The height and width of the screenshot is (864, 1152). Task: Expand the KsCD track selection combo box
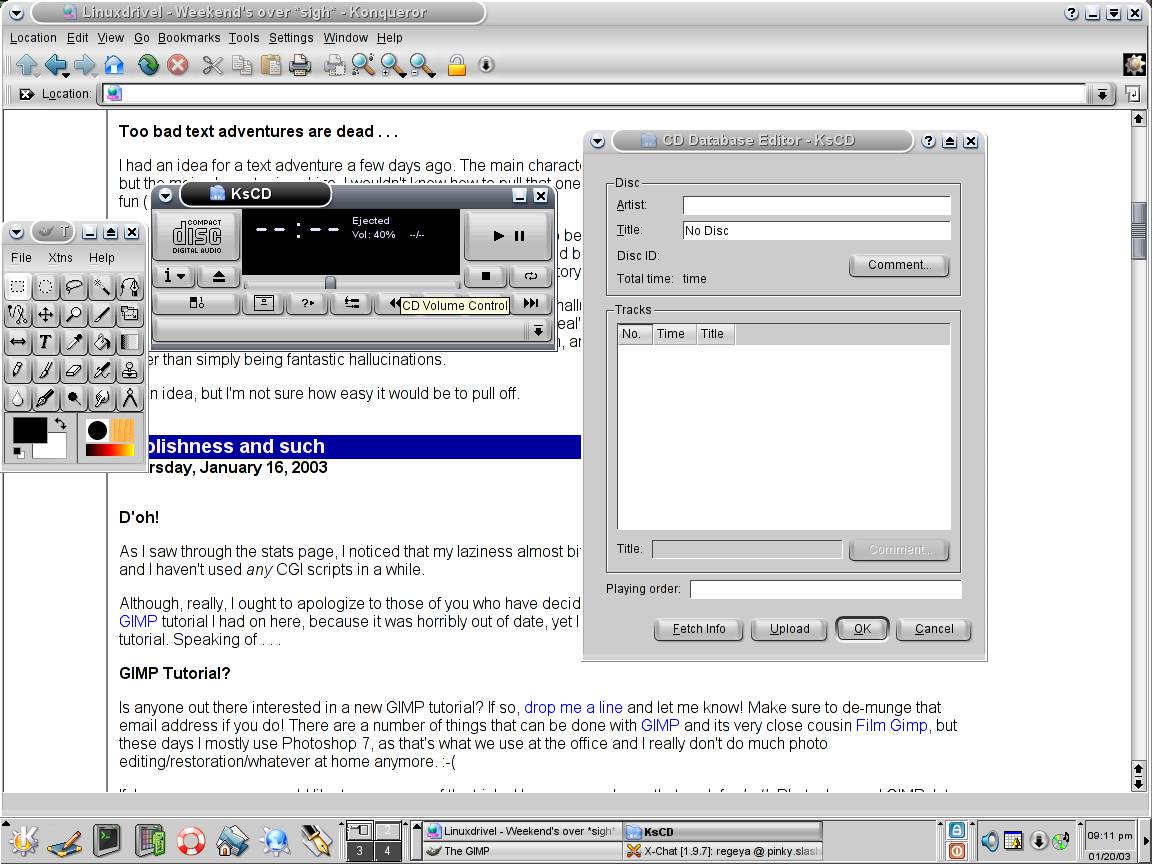(x=539, y=331)
